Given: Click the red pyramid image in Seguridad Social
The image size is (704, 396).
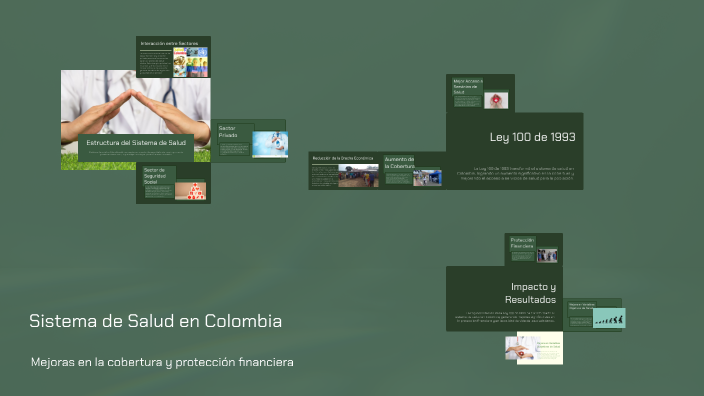Looking at the screenshot, I should 190,191.
